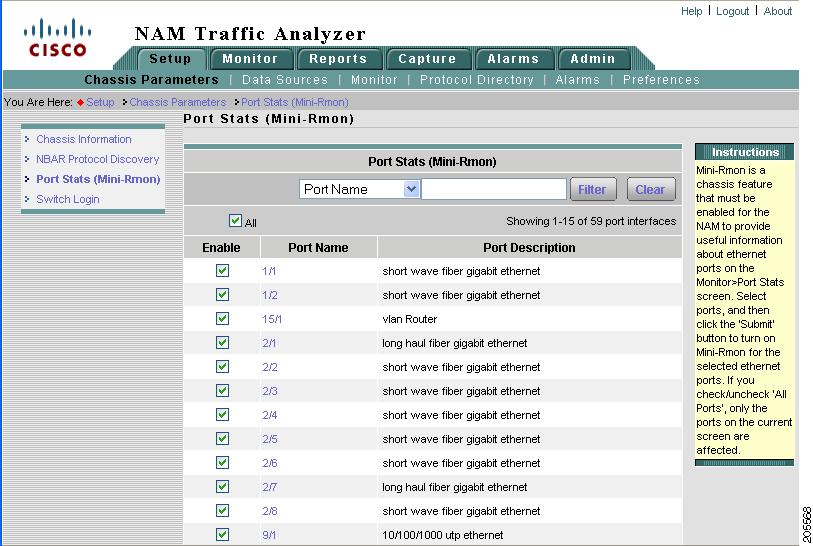The width and height of the screenshot is (813, 546).
Task: Click the Instructions panel header
Action: (745, 152)
